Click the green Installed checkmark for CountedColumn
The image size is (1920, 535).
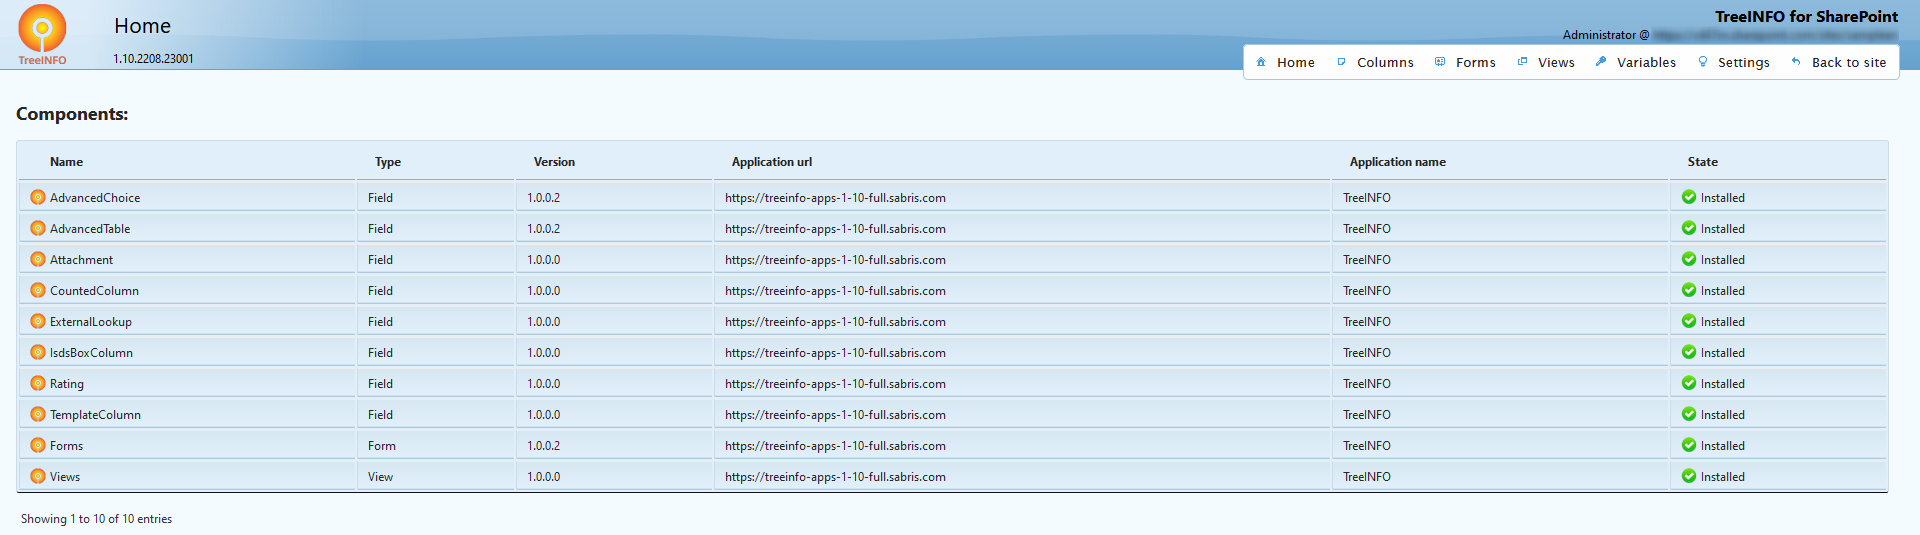pos(1689,290)
